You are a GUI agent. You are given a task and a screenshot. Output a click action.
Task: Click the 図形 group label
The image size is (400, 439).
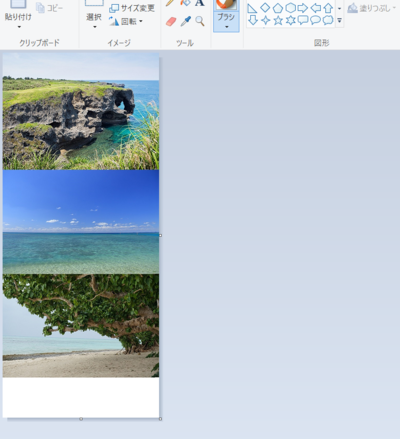coord(322,43)
